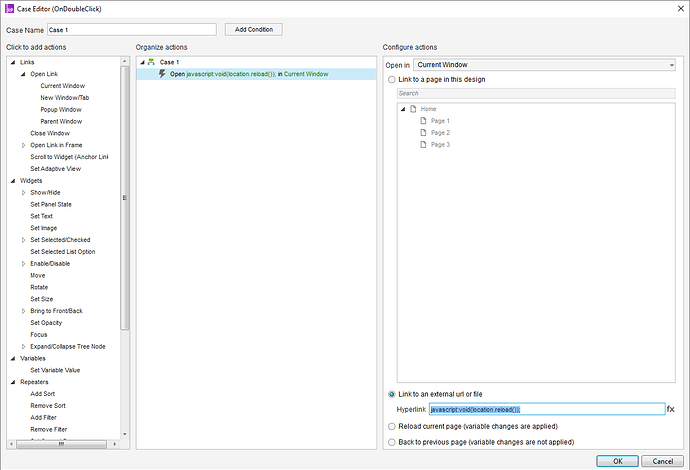The image size is (690, 470).
Task: Select 'Reload current page' radio option
Action: (x=391, y=425)
